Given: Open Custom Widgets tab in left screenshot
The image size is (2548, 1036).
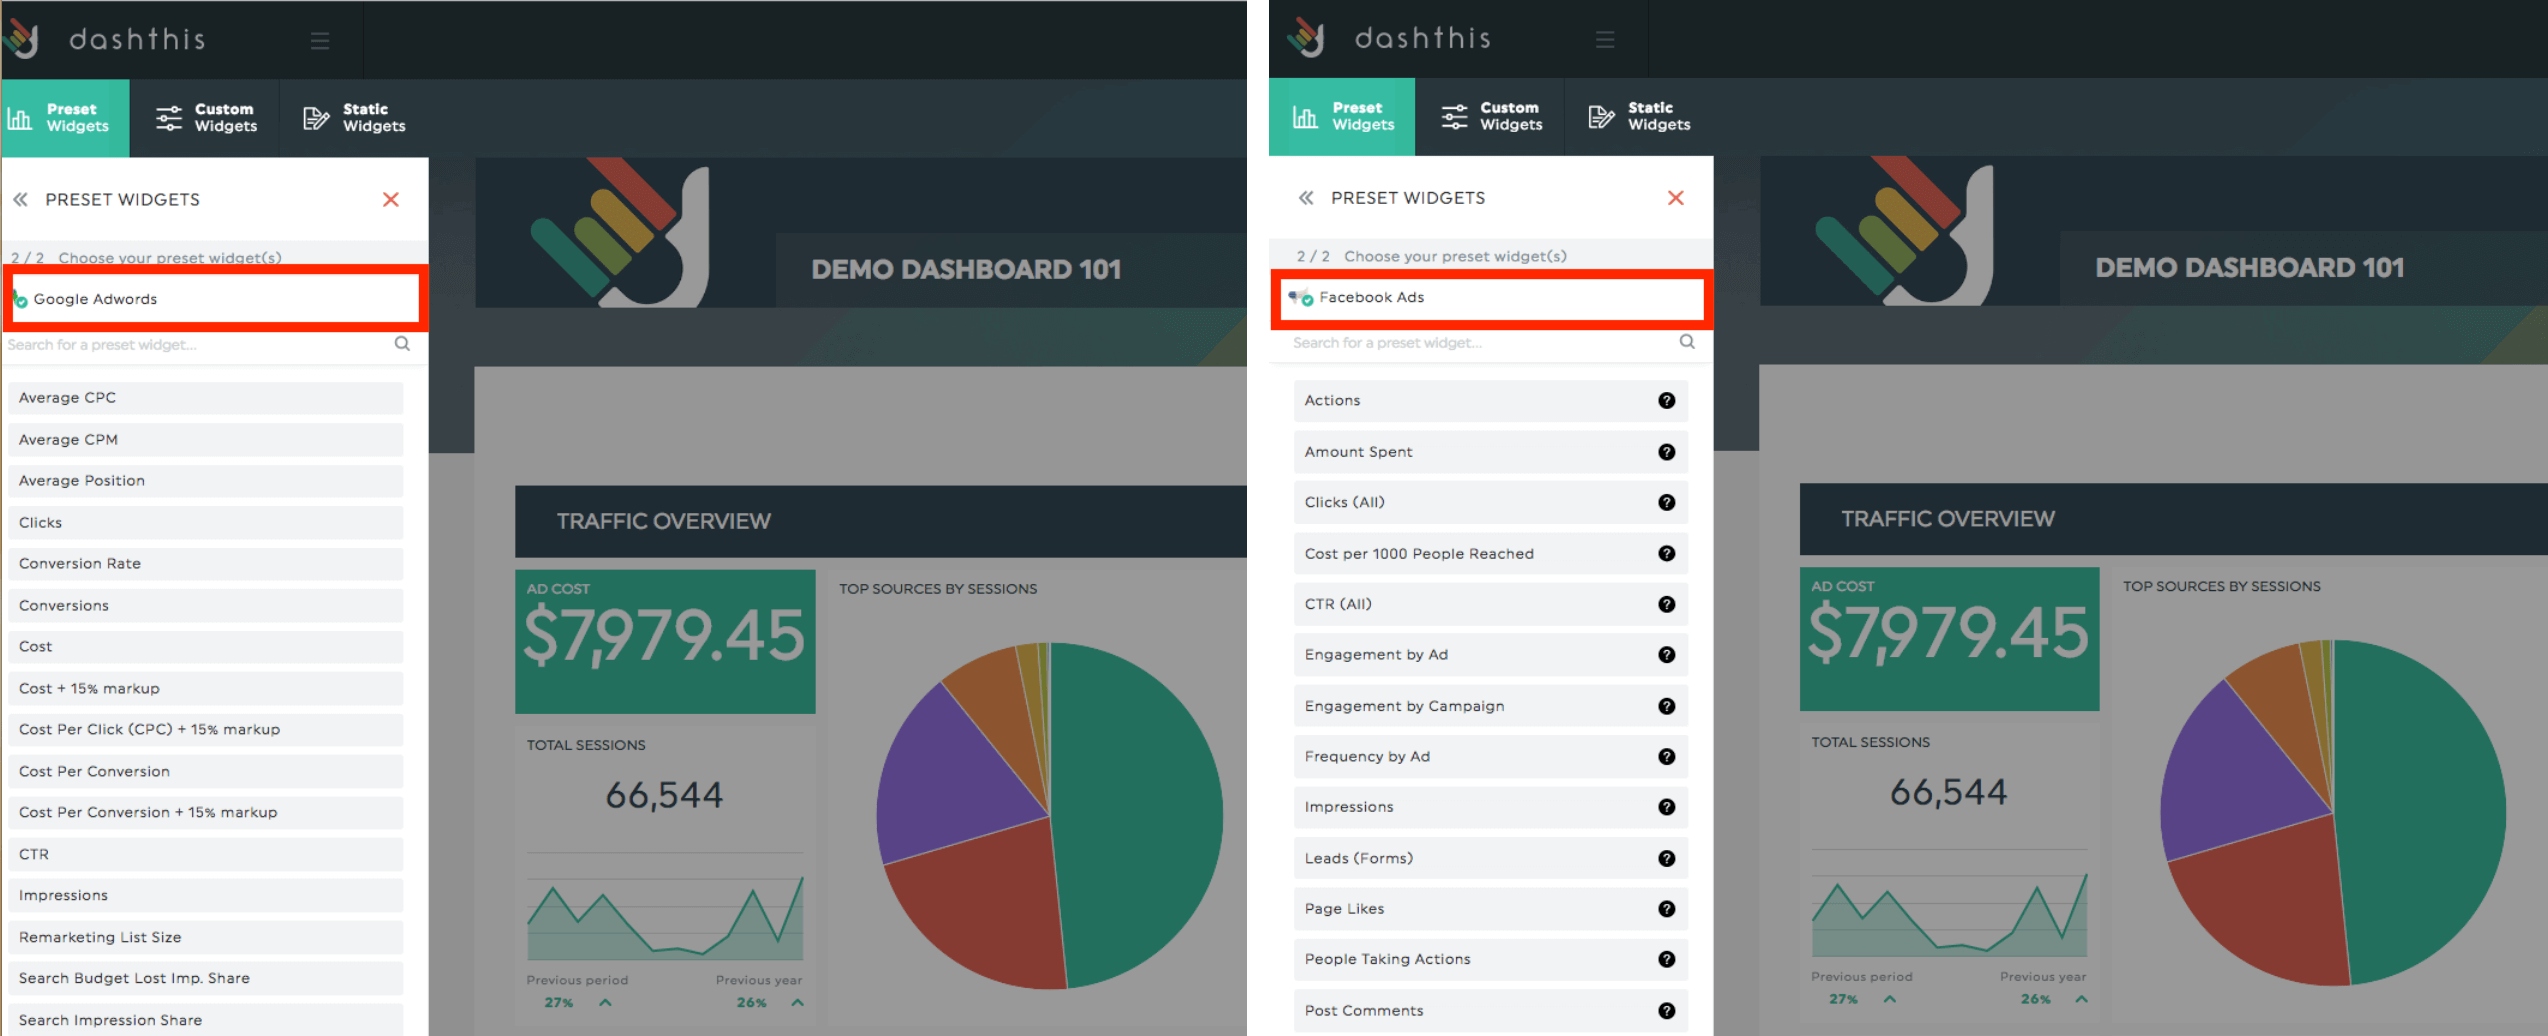Looking at the screenshot, I should pyautogui.click(x=205, y=118).
